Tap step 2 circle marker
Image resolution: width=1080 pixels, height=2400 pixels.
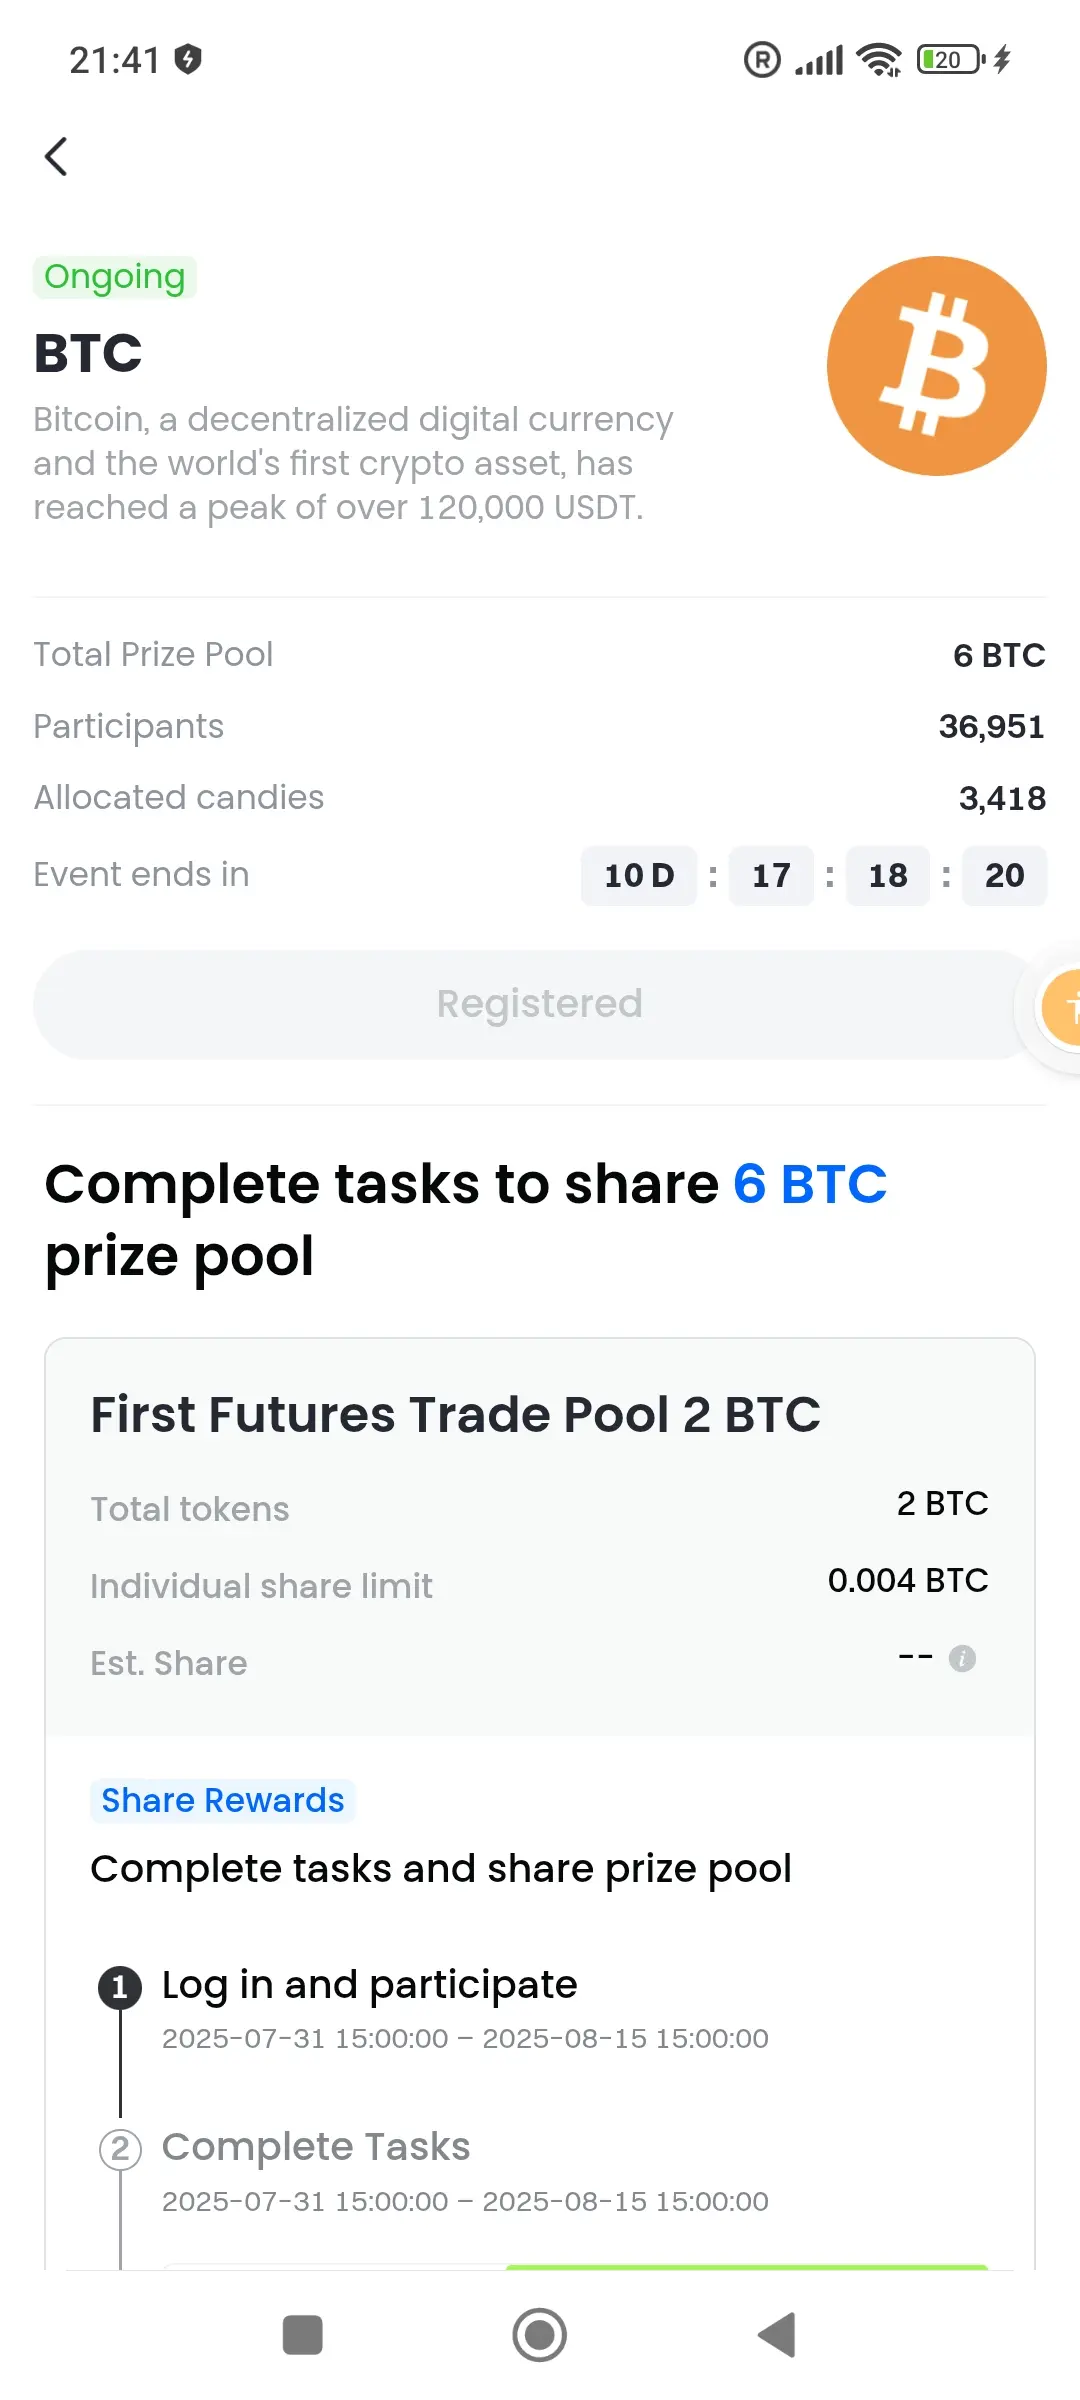120,2149
